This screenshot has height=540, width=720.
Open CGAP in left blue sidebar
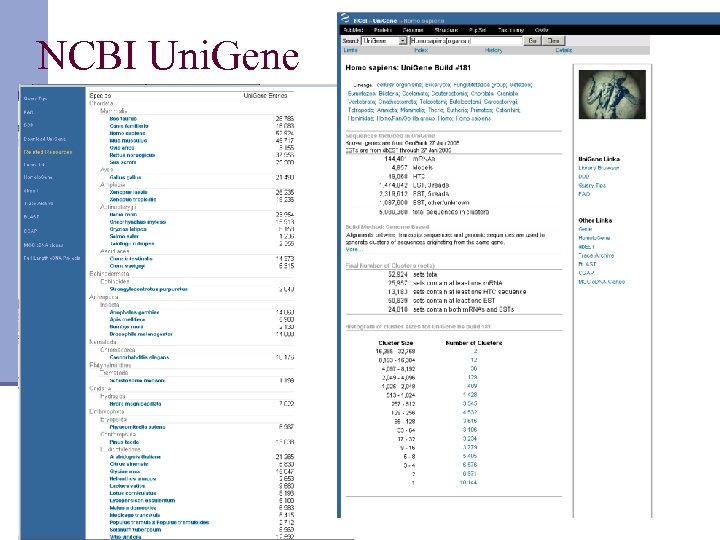[30, 231]
